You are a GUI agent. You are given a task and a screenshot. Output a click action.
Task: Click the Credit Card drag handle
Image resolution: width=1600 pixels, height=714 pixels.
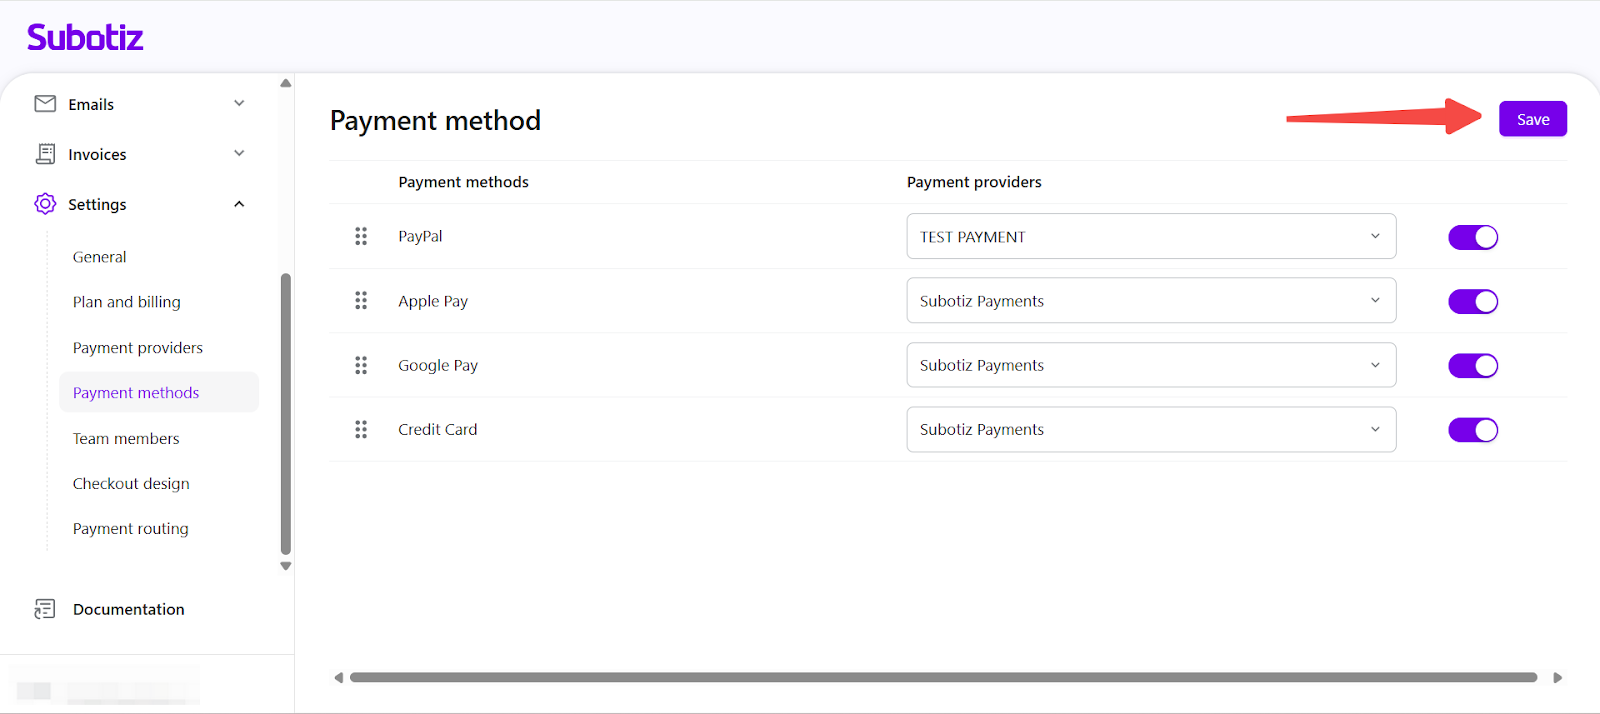tap(361, 429)
